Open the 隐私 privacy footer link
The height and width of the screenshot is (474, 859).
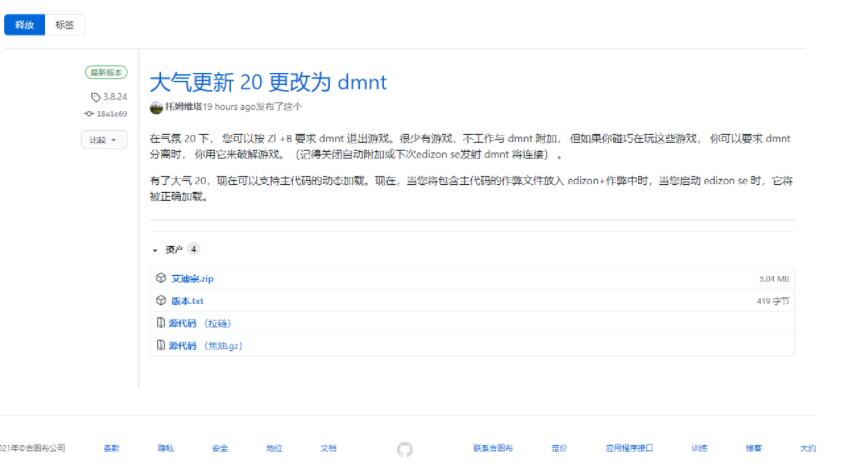[x=166, y=448]
